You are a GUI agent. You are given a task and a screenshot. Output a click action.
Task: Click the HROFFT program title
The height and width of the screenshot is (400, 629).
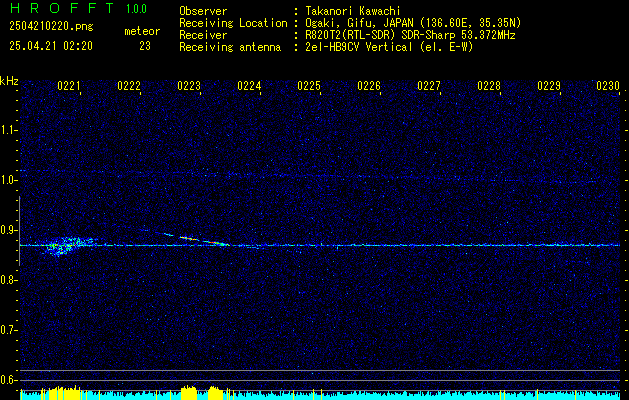pyautogui.click(x=61, y=8)
